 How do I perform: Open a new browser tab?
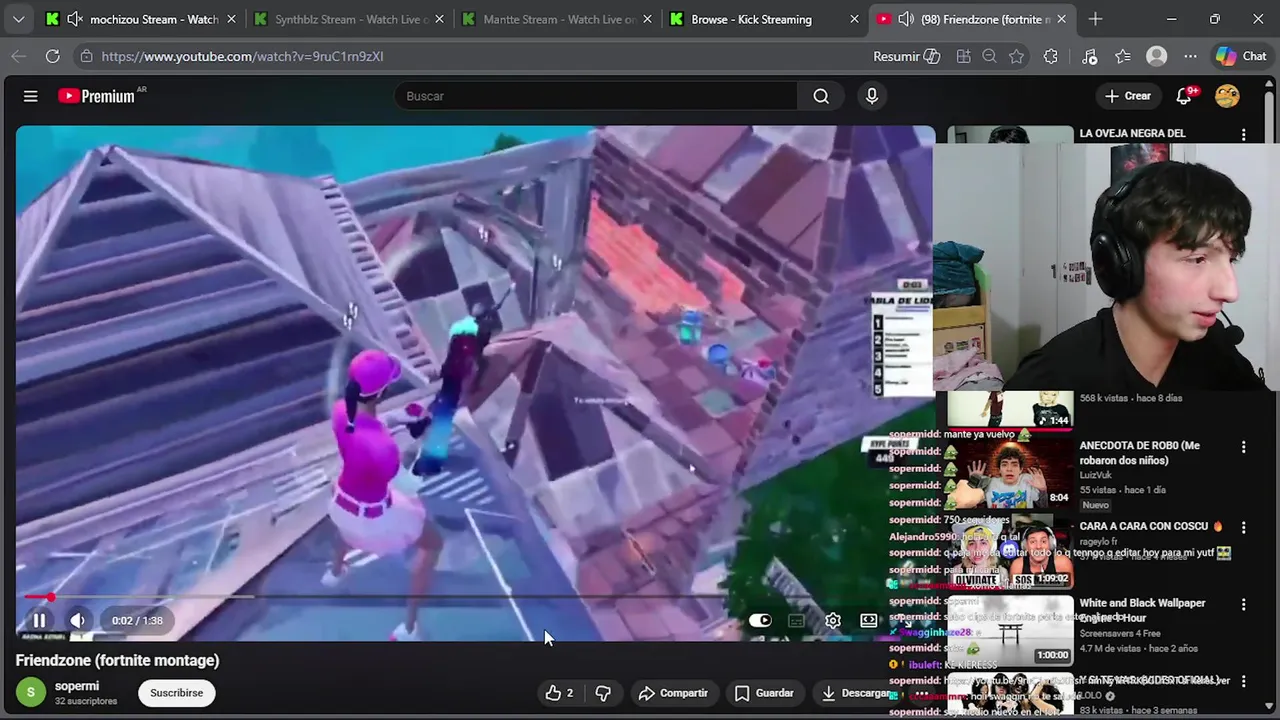click(1095, 19)
